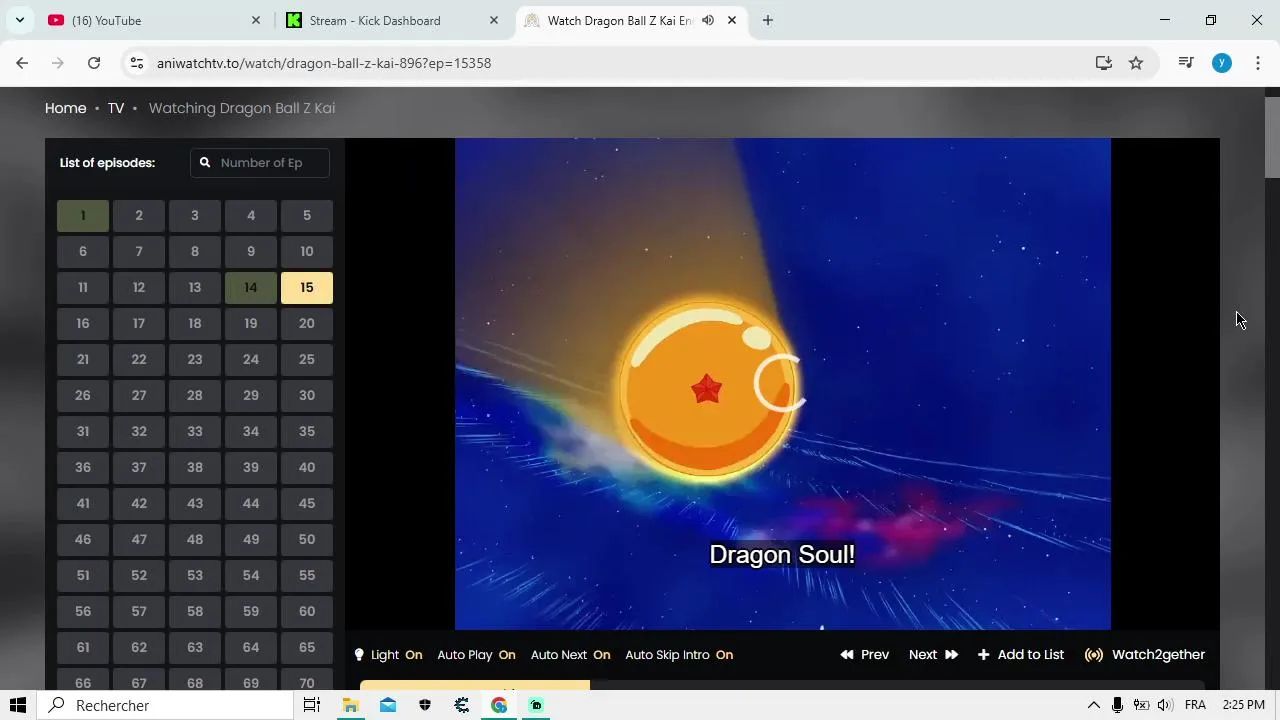The height and width of the screenshot is (720, 1280).
Task: Click the Rechercher taskbar search box
Action: tap(166, 705)
